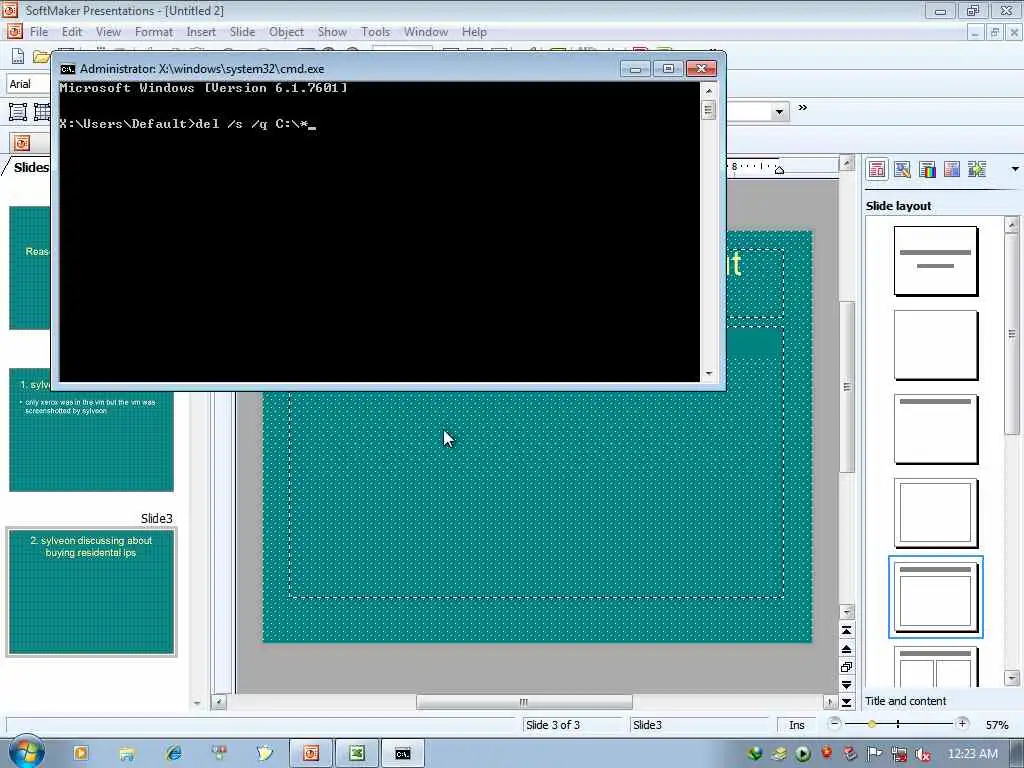Expand the sidebar mode dropdown arrow
This screenshot has width=1024, height=768.
point(1015,169)
